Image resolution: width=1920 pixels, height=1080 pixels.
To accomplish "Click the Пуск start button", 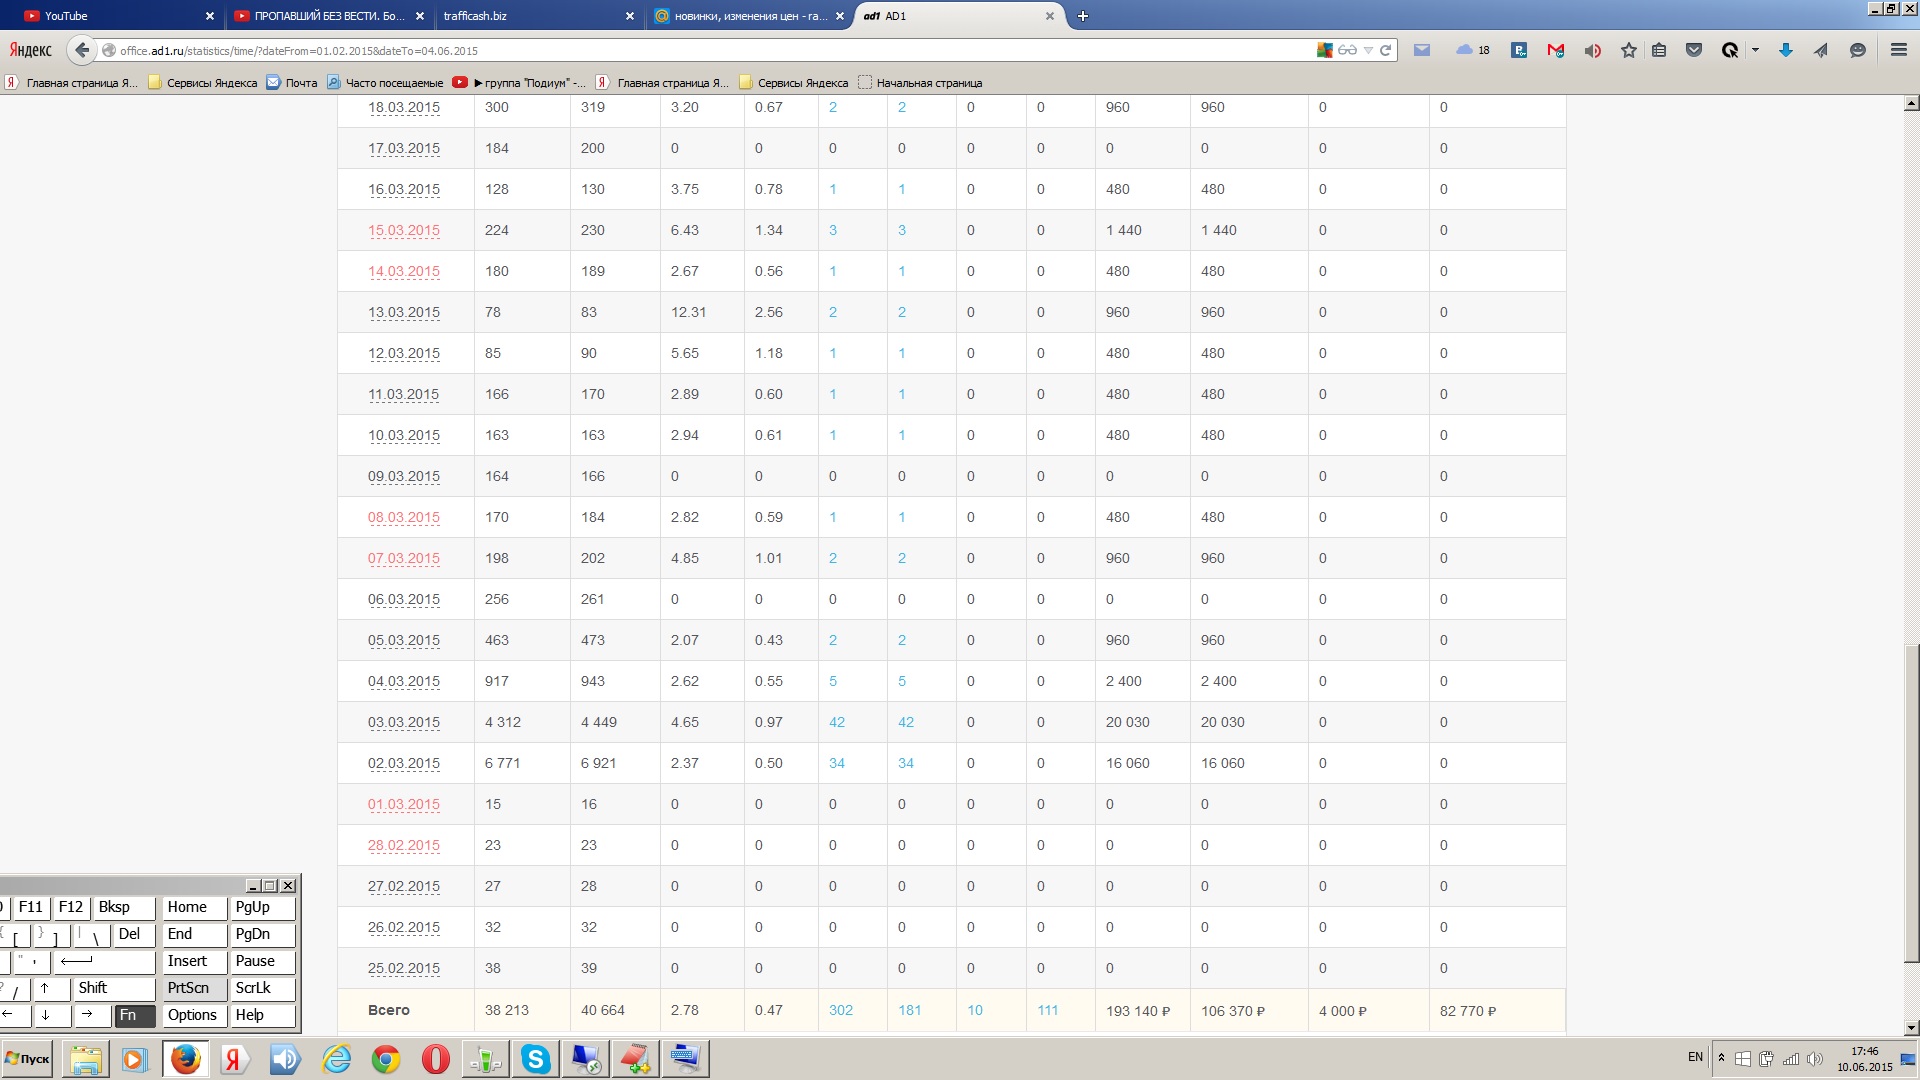I will [x=27, y=1059].
